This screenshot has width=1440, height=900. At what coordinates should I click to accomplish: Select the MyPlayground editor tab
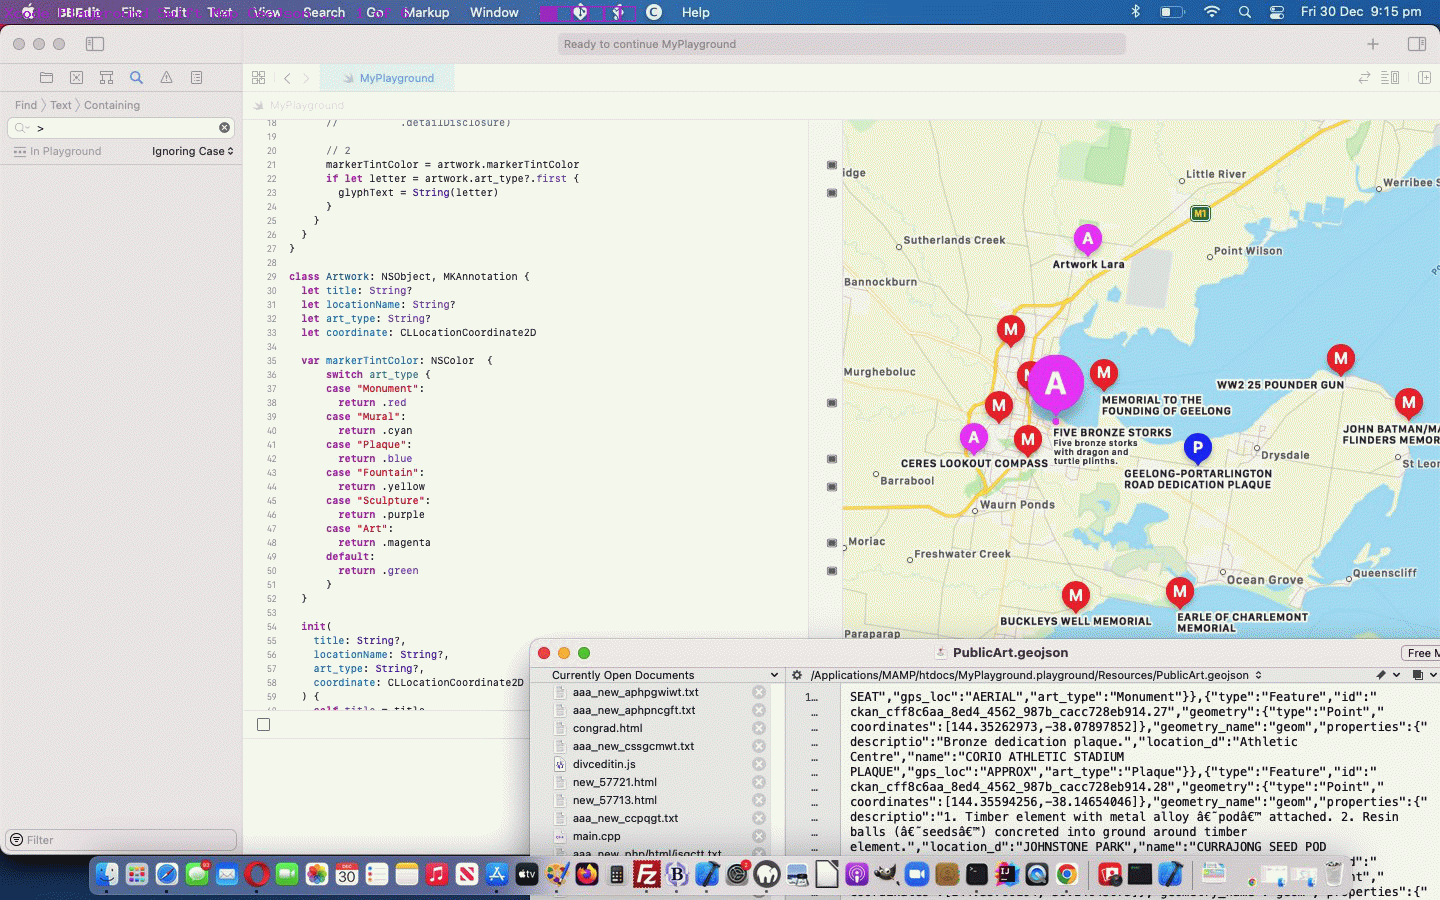pyautogui.click(x=396, y=78)
